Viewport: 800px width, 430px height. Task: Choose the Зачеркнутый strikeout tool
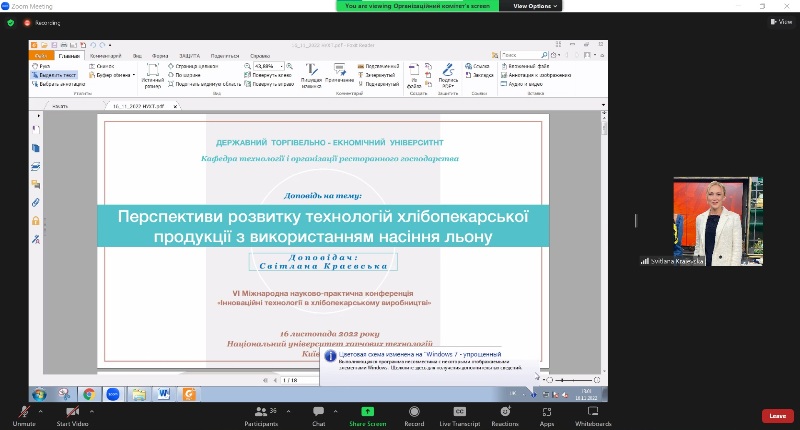pyautogui.click(x=377, y=75)
